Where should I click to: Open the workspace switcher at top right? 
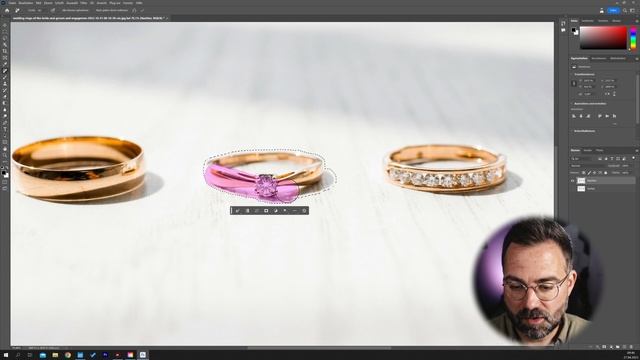(633, 11)
